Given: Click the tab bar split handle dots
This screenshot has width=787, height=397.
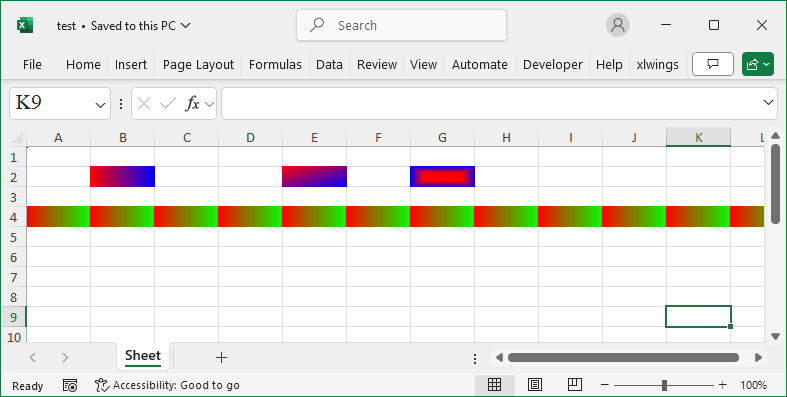Looking at the screenshot, I should pos(475,358).
